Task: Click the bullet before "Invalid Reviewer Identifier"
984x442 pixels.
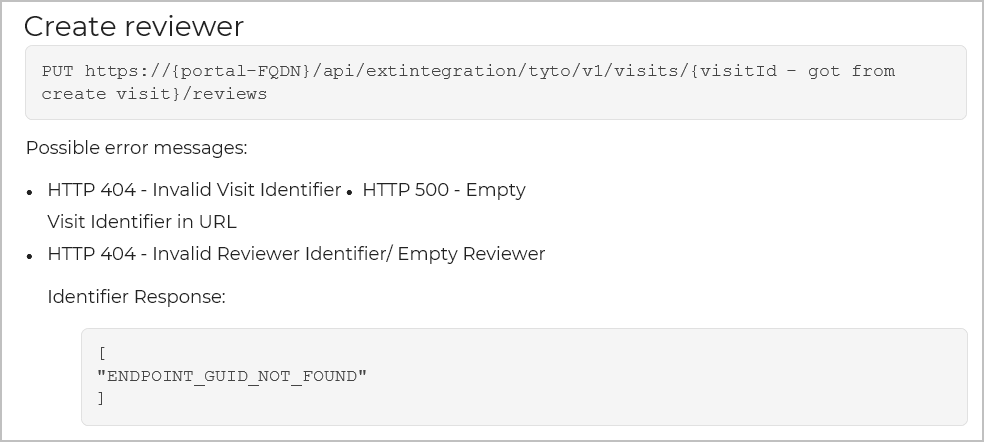Action: click(32, 255)
